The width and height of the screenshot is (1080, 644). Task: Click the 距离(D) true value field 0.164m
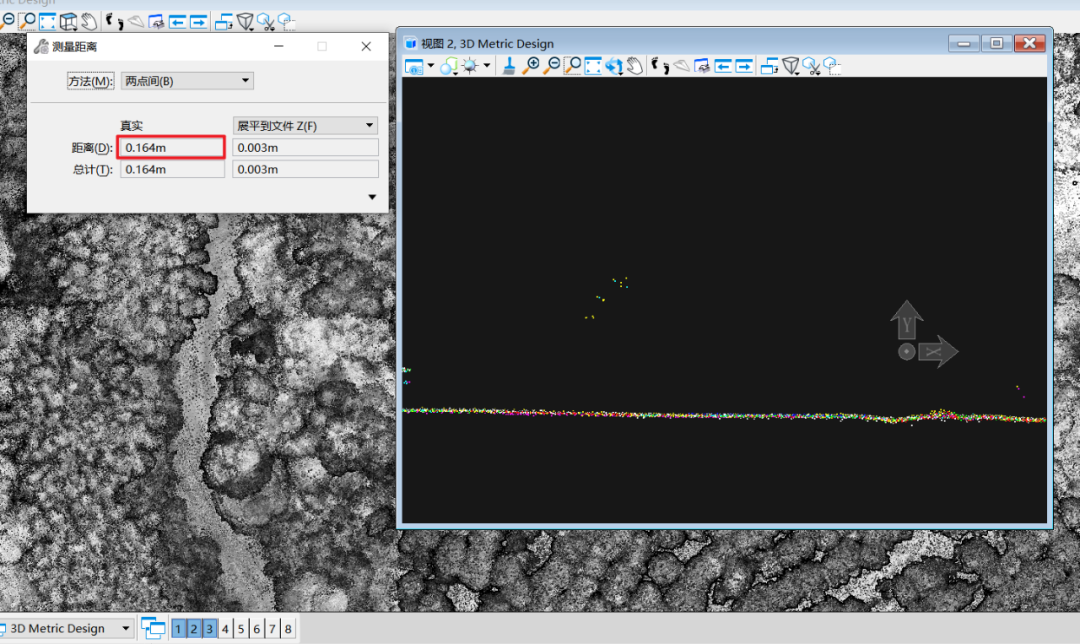pos(172,147)
